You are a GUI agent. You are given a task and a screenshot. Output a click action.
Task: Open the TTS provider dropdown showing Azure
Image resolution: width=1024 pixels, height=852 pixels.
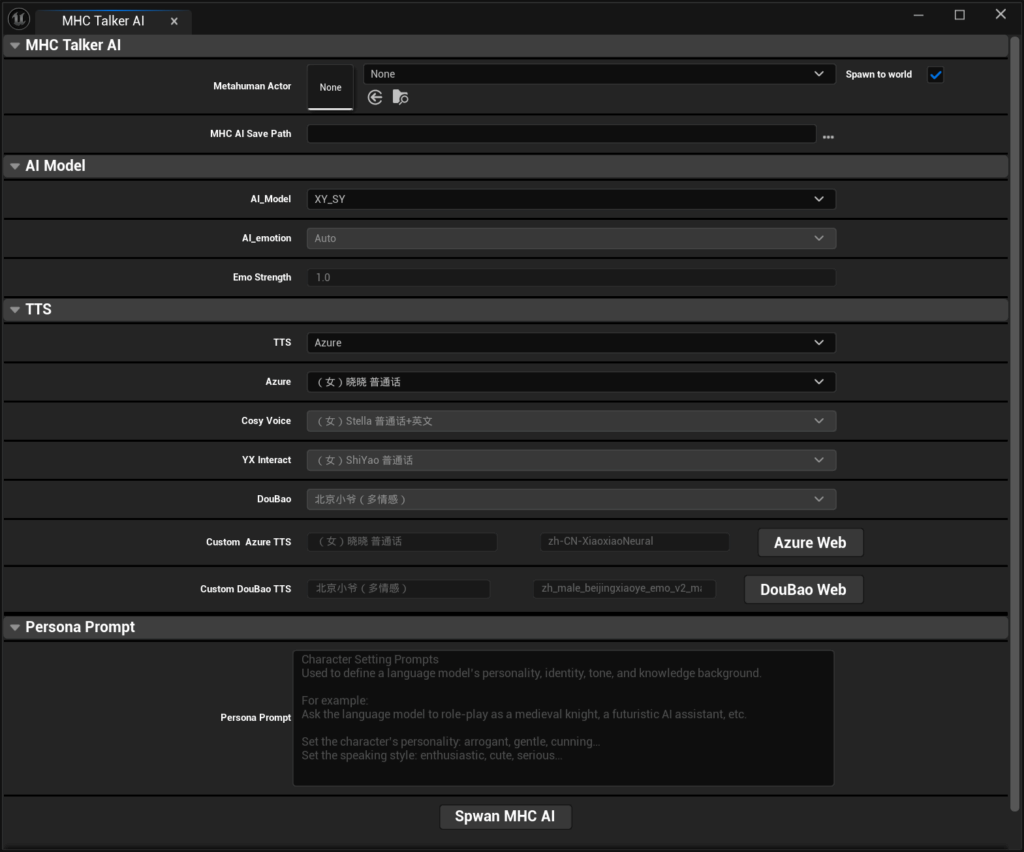[570, 342]
